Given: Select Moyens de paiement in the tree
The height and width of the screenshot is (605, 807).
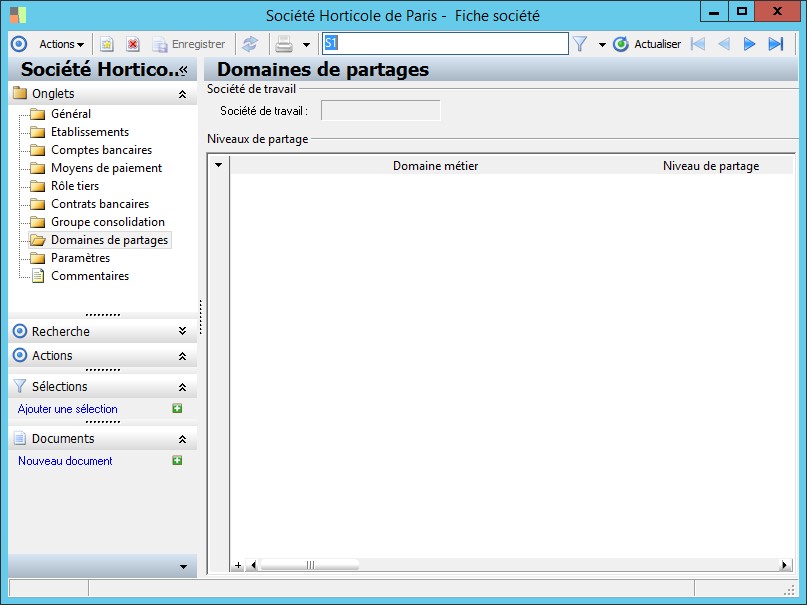Looking at the screenshot, I should point(107,168).
